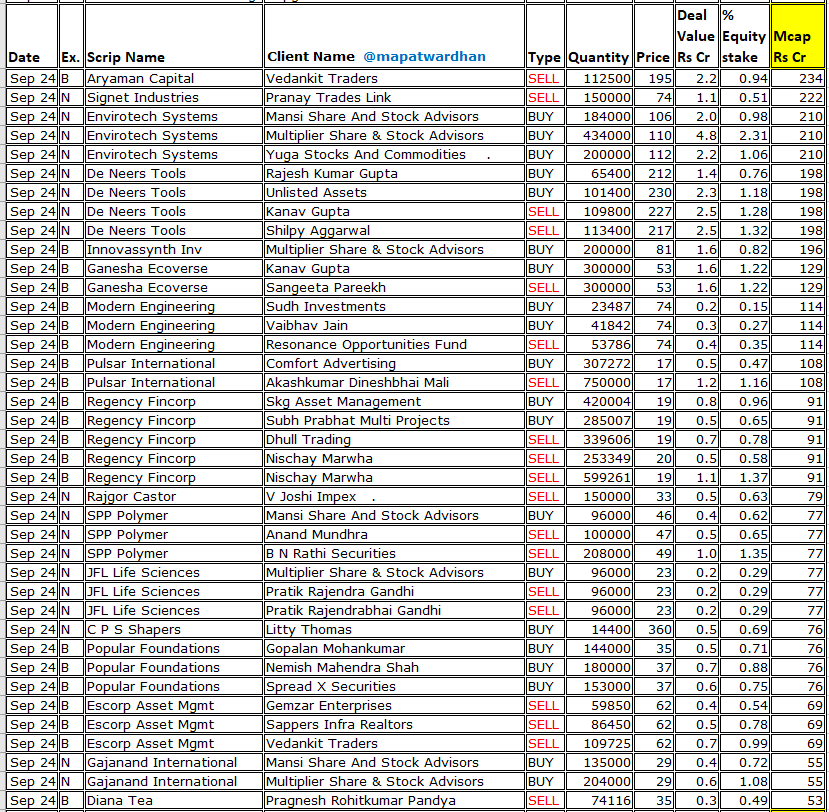This screenshot has width=829, height=812.
Task: Click the Signet Industries scrip cell
Action: point(173,97)
